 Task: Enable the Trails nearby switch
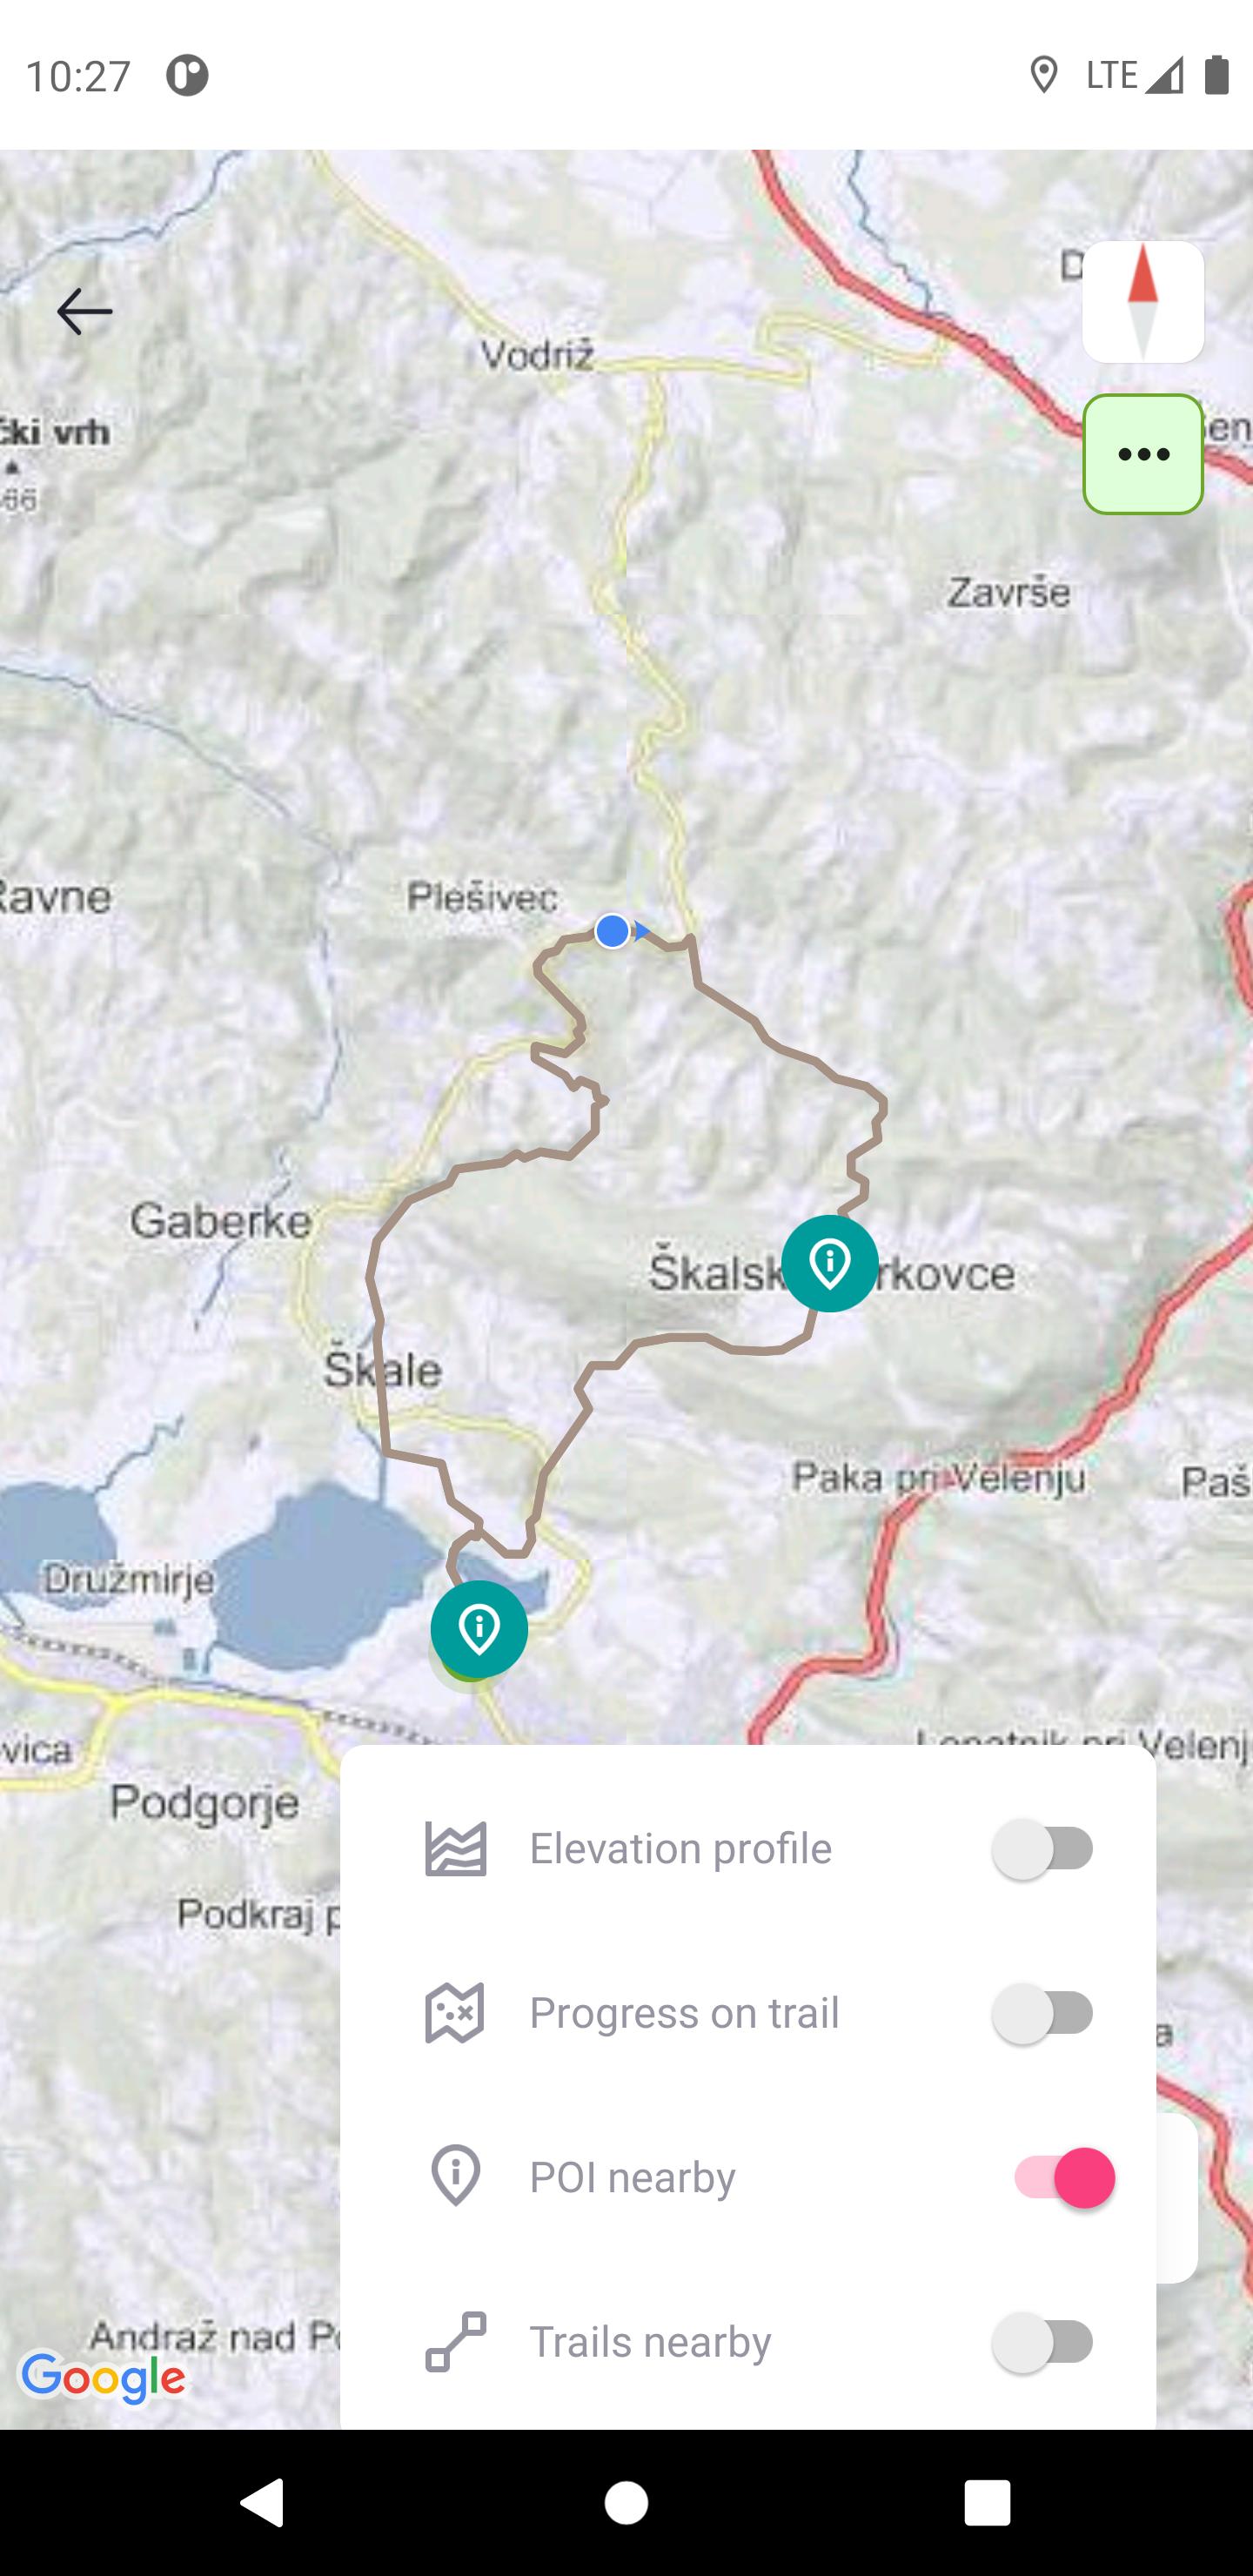pos(1043,2341)
